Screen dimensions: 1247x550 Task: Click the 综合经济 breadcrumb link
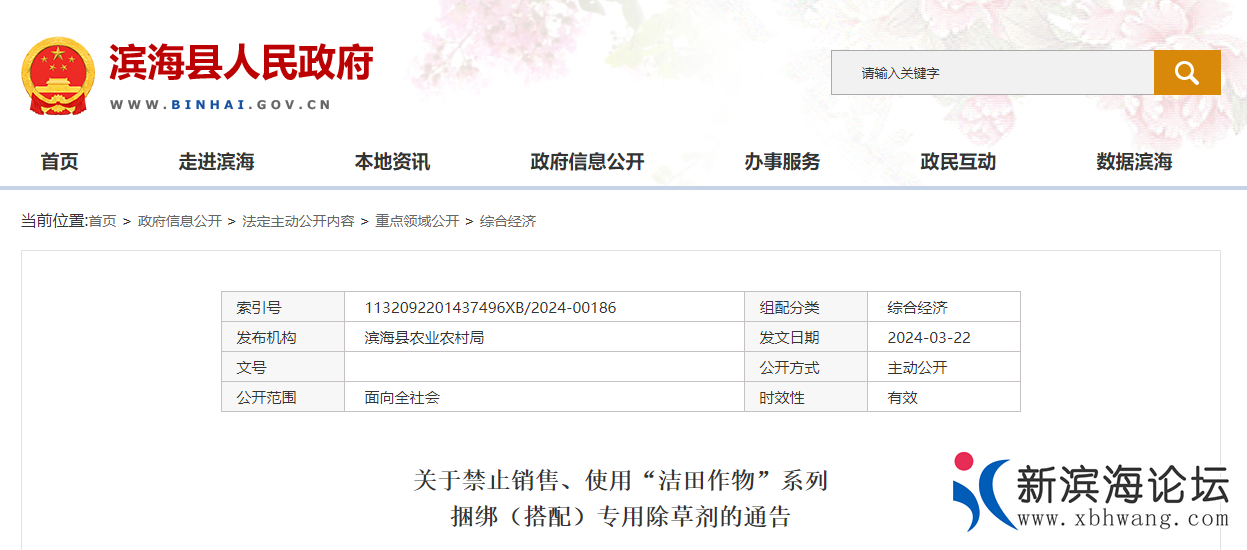[x=508, y=221]
